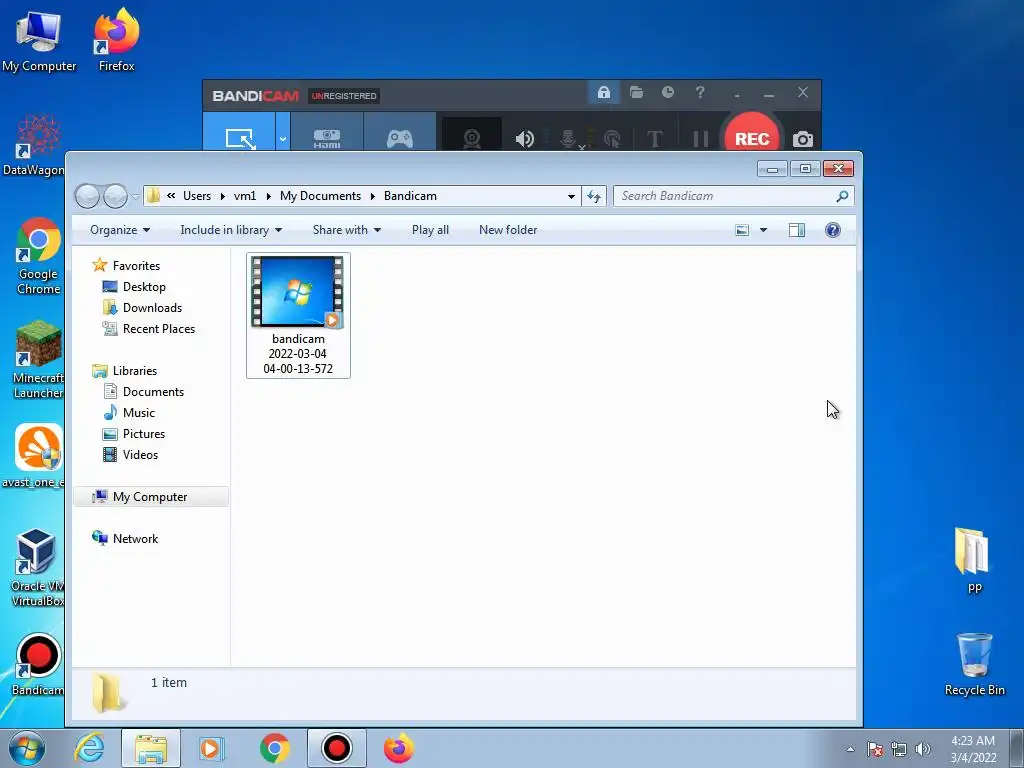The height and width of the screenshot is (768, 1024).
Task: Open Google Chrome from taskbar
Action: 274,748
